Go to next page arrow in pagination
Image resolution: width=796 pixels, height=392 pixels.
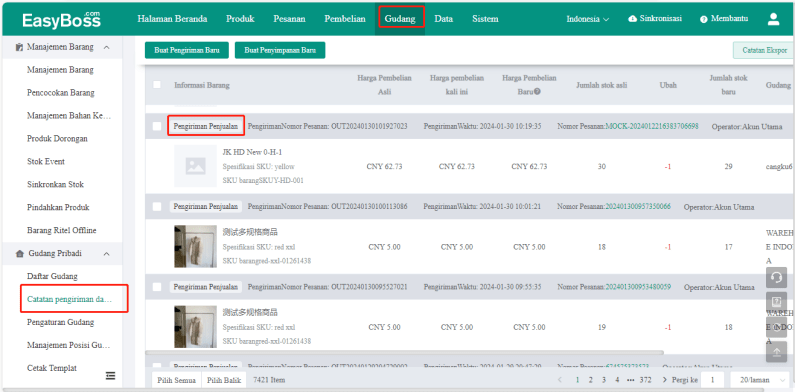point(665,380)
